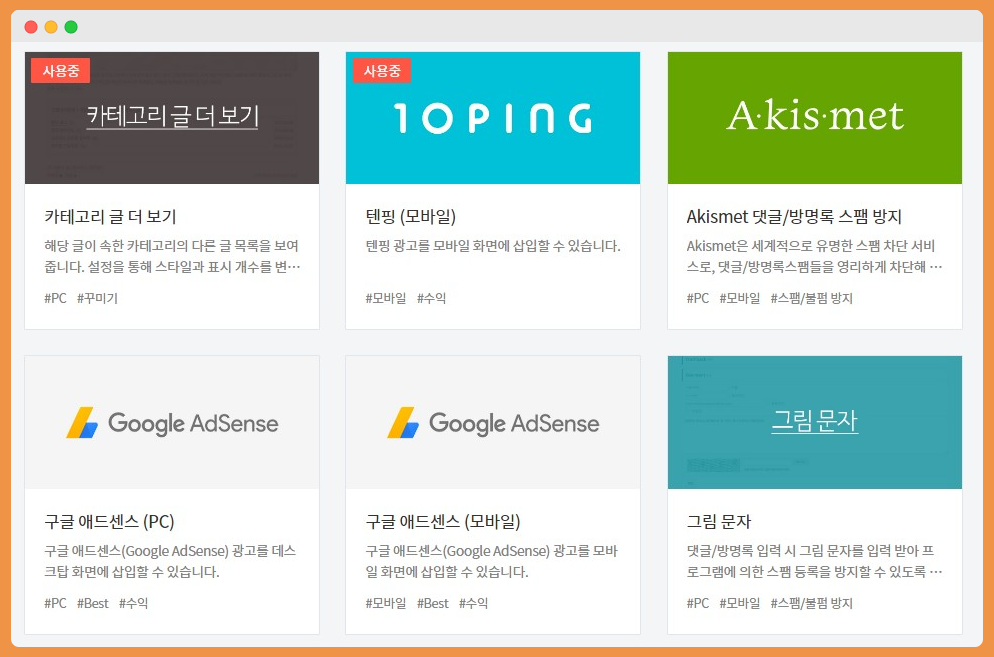This screenshot has height=657, width=994.
Task: Click #스팸/불펌 방지 tag on 그림 문자 card
Action: tap(811, 603)
